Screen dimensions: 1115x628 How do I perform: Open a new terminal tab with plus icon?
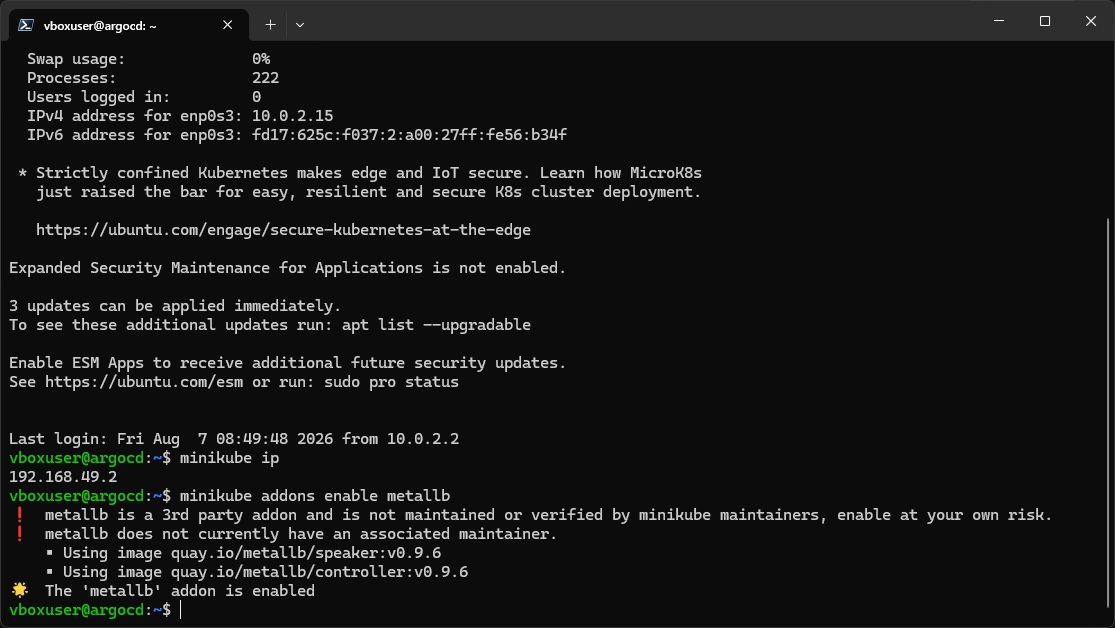(270, 25)
